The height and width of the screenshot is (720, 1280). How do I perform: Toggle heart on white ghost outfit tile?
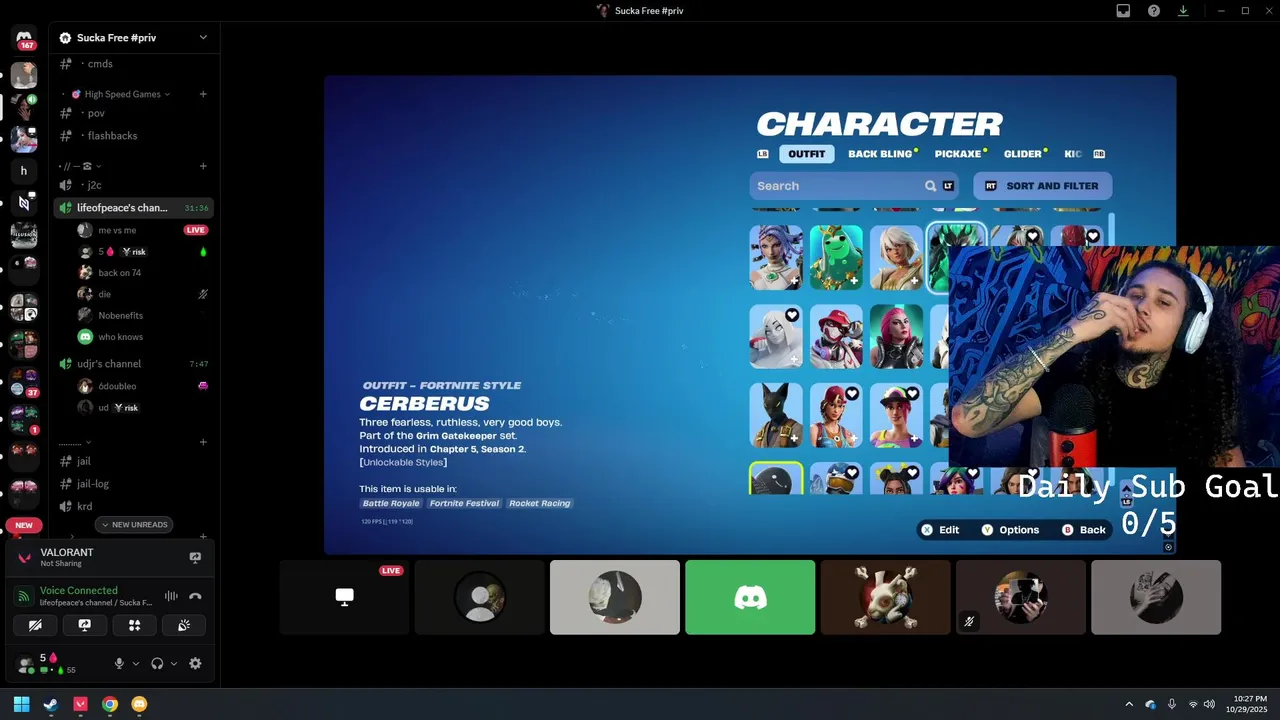tap(792, 316)
